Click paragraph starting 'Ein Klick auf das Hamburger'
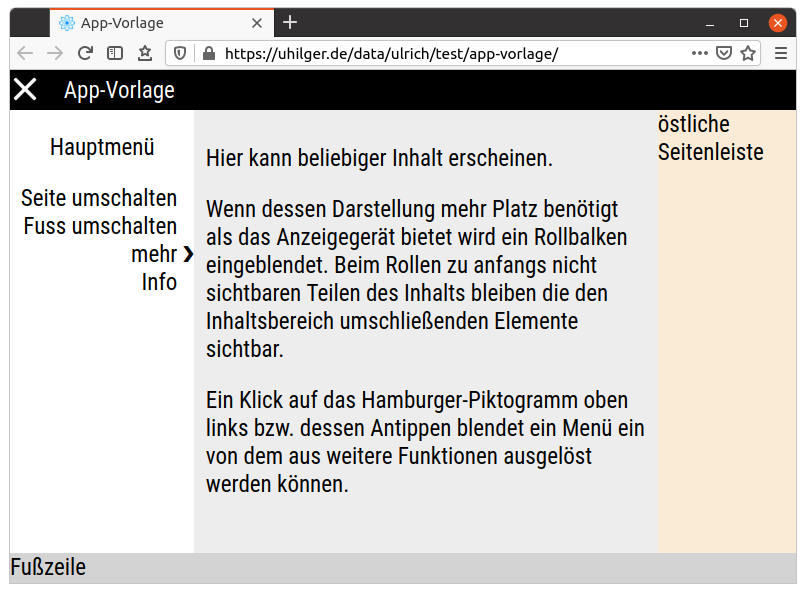The width and height of the screenshot is (806, 593). pyautogui.click(x=425, y=442)
